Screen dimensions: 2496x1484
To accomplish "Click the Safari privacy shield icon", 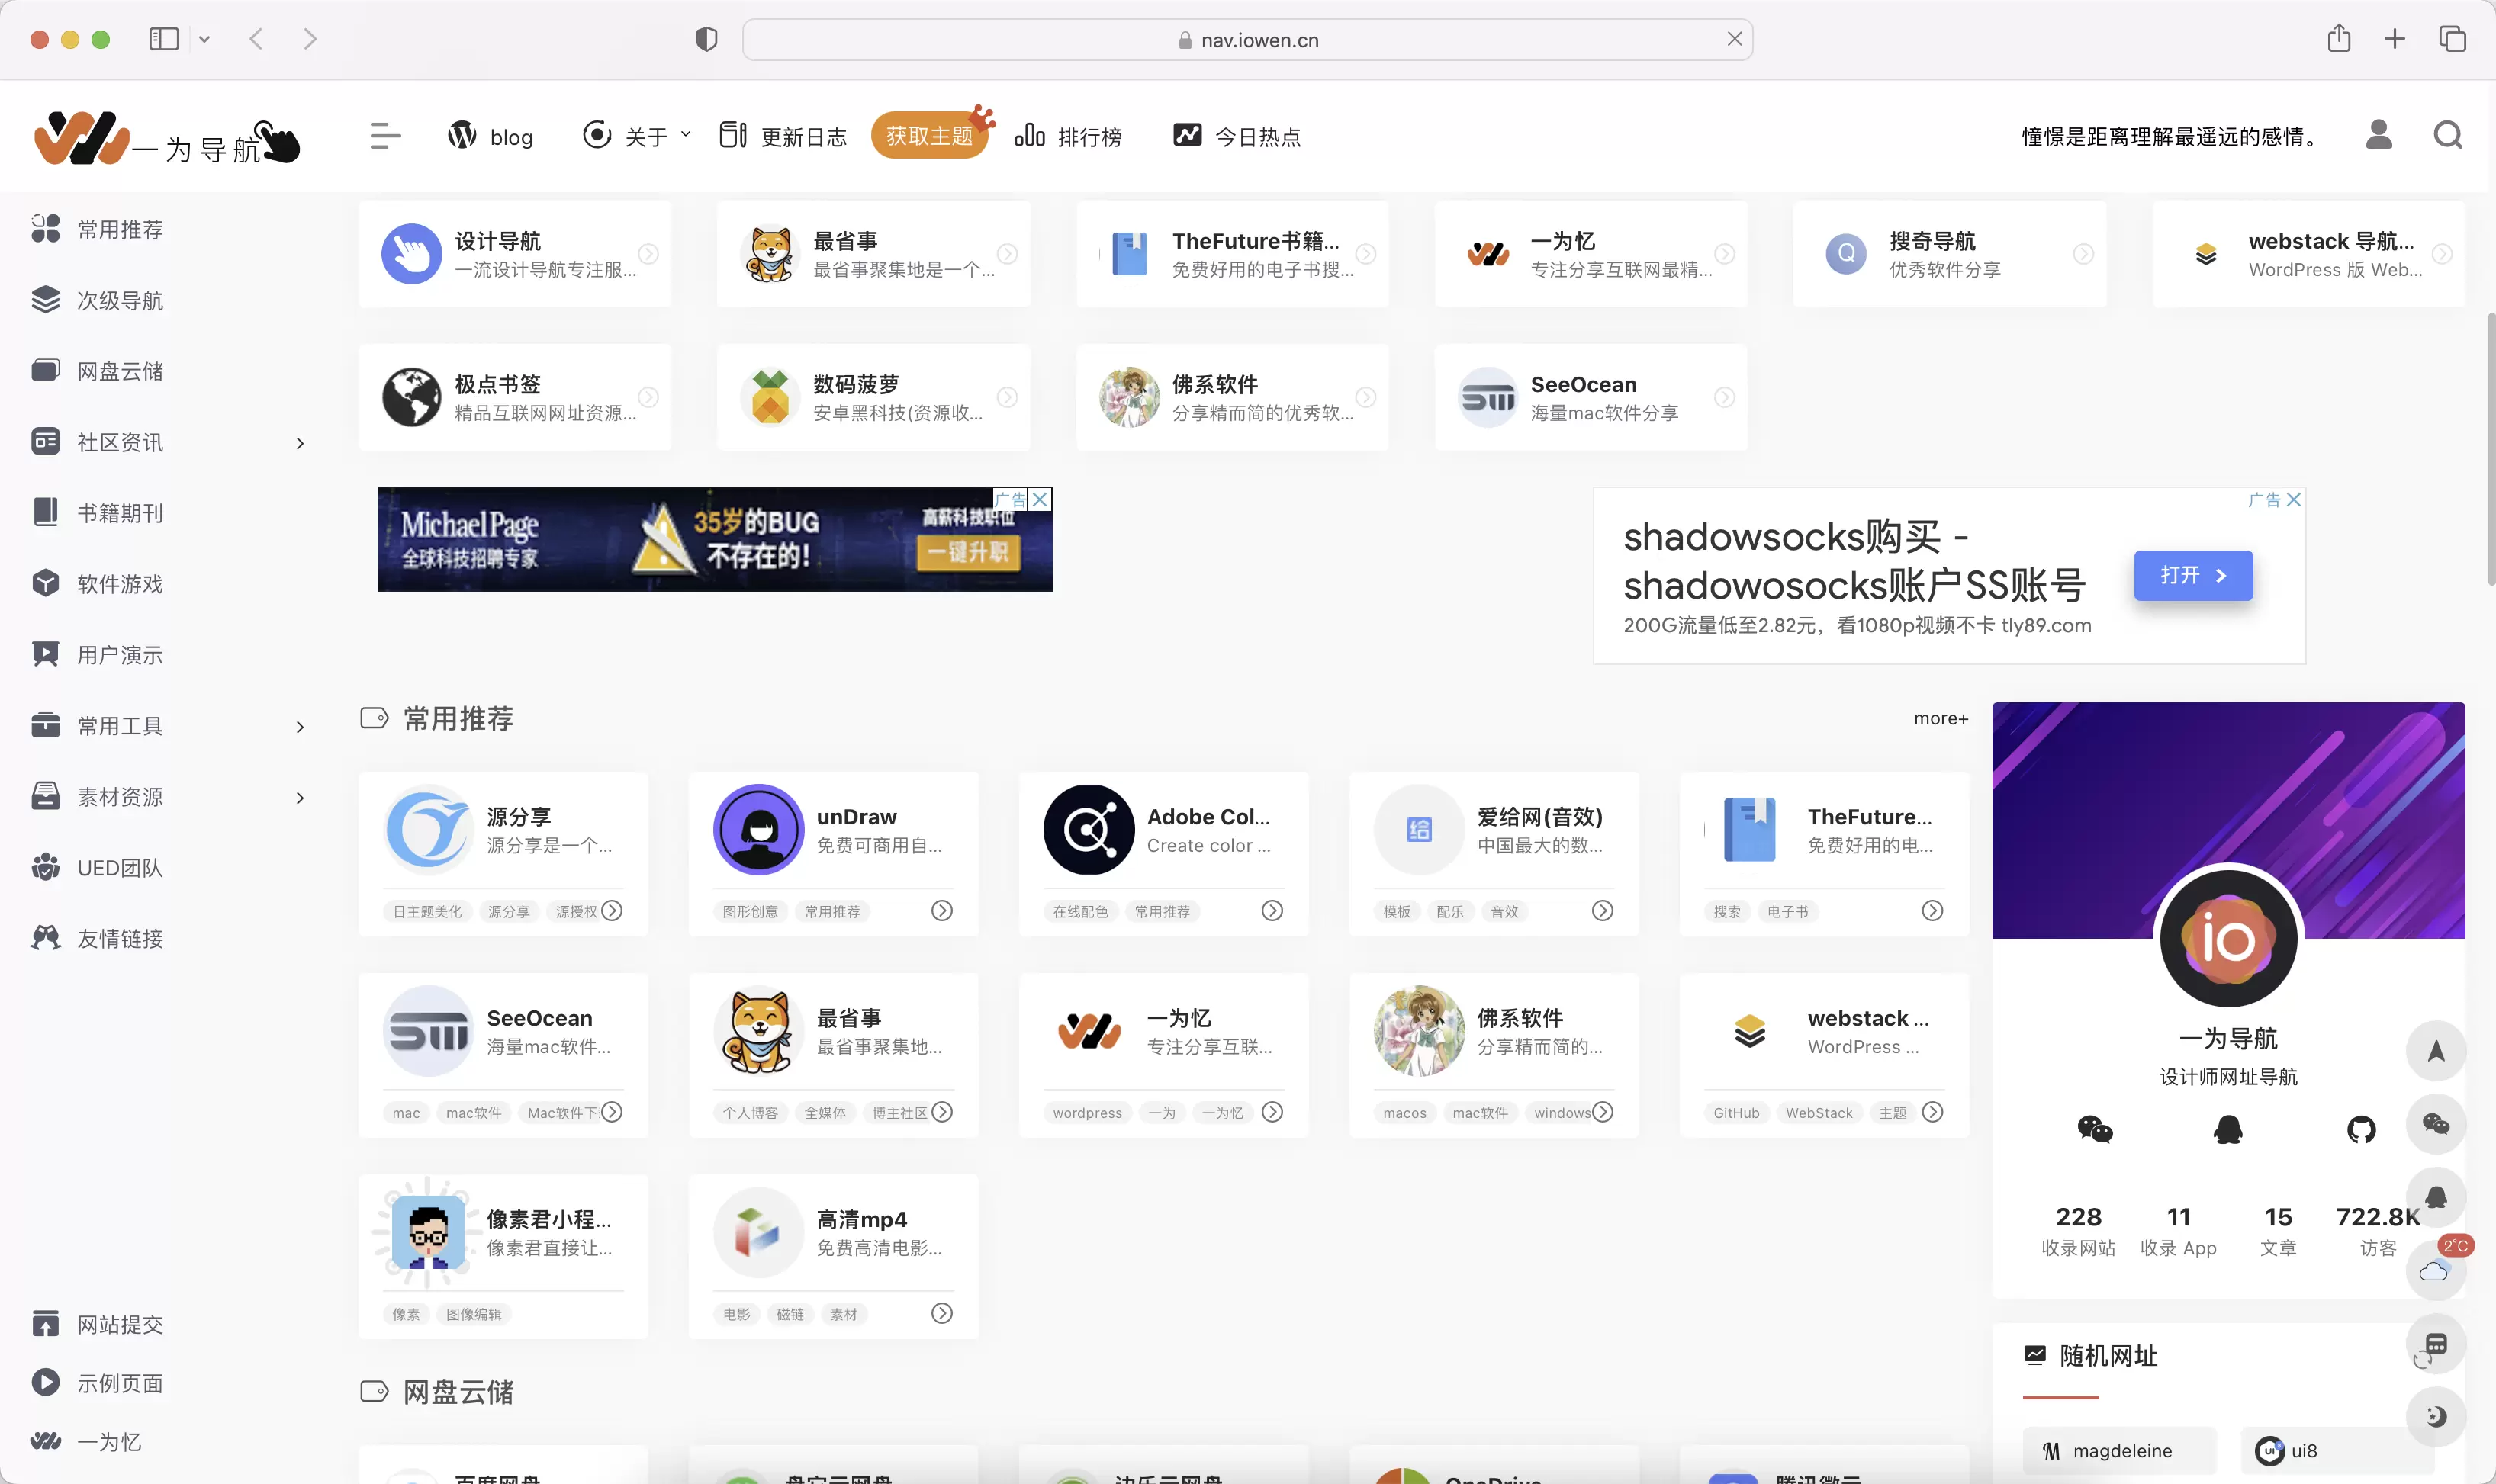I will [706, 39].
